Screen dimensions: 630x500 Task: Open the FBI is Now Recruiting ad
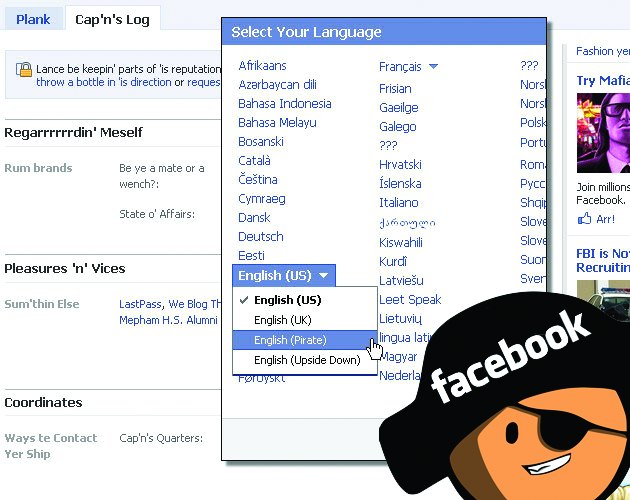[603, 260]
